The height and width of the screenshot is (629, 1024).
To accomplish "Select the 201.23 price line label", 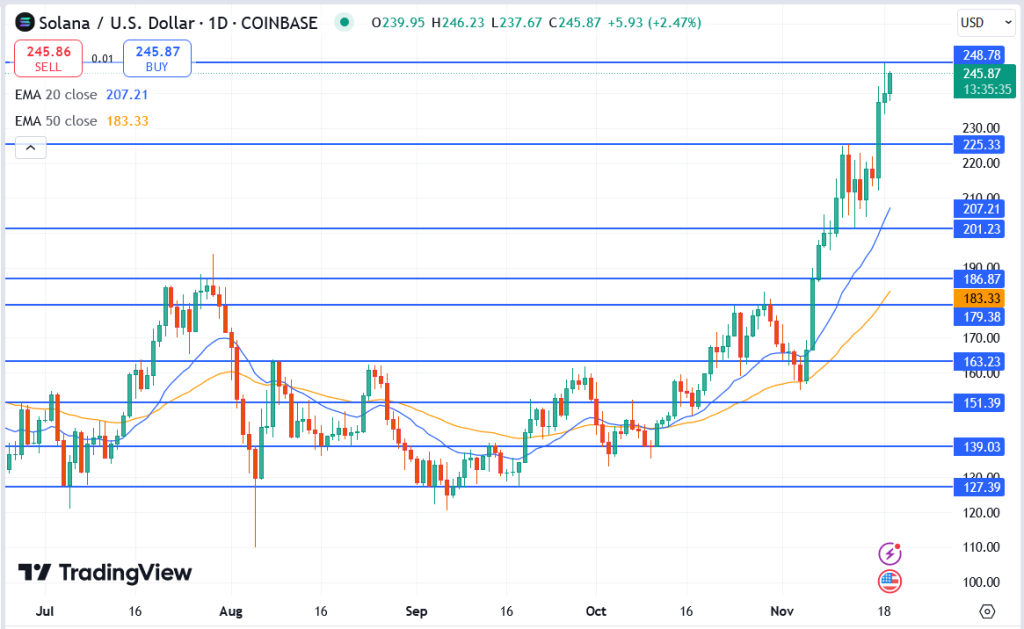I will coord(979,229).
